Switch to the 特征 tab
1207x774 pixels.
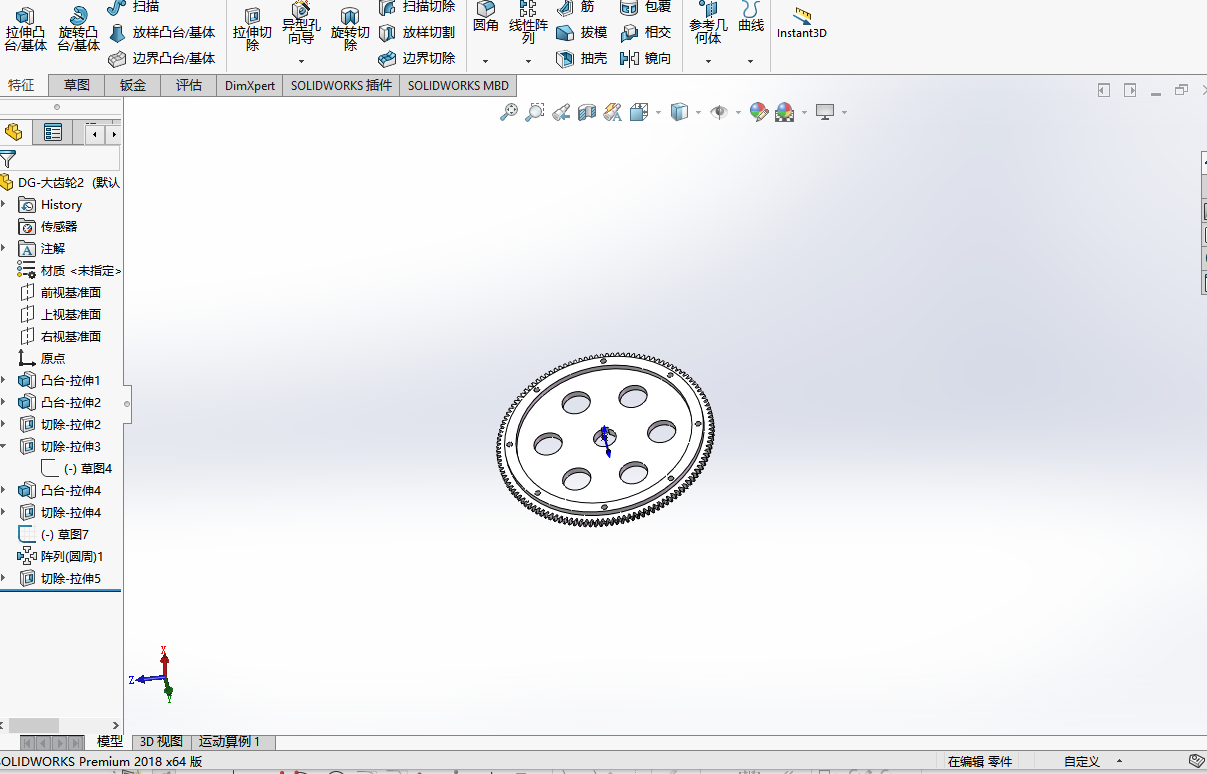[x=21, y=85]
